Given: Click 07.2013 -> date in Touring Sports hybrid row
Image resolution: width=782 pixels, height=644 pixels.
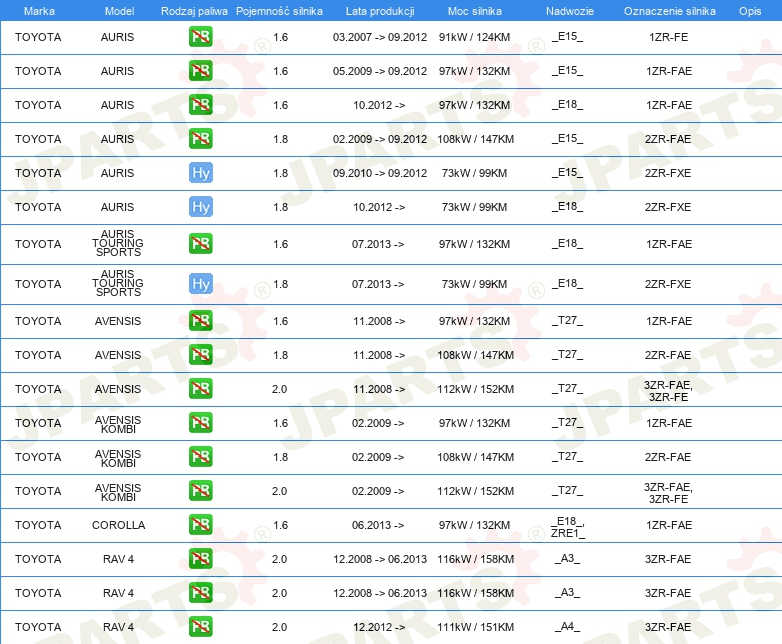Looking at the screenshot, I should (x=378, y=284).
